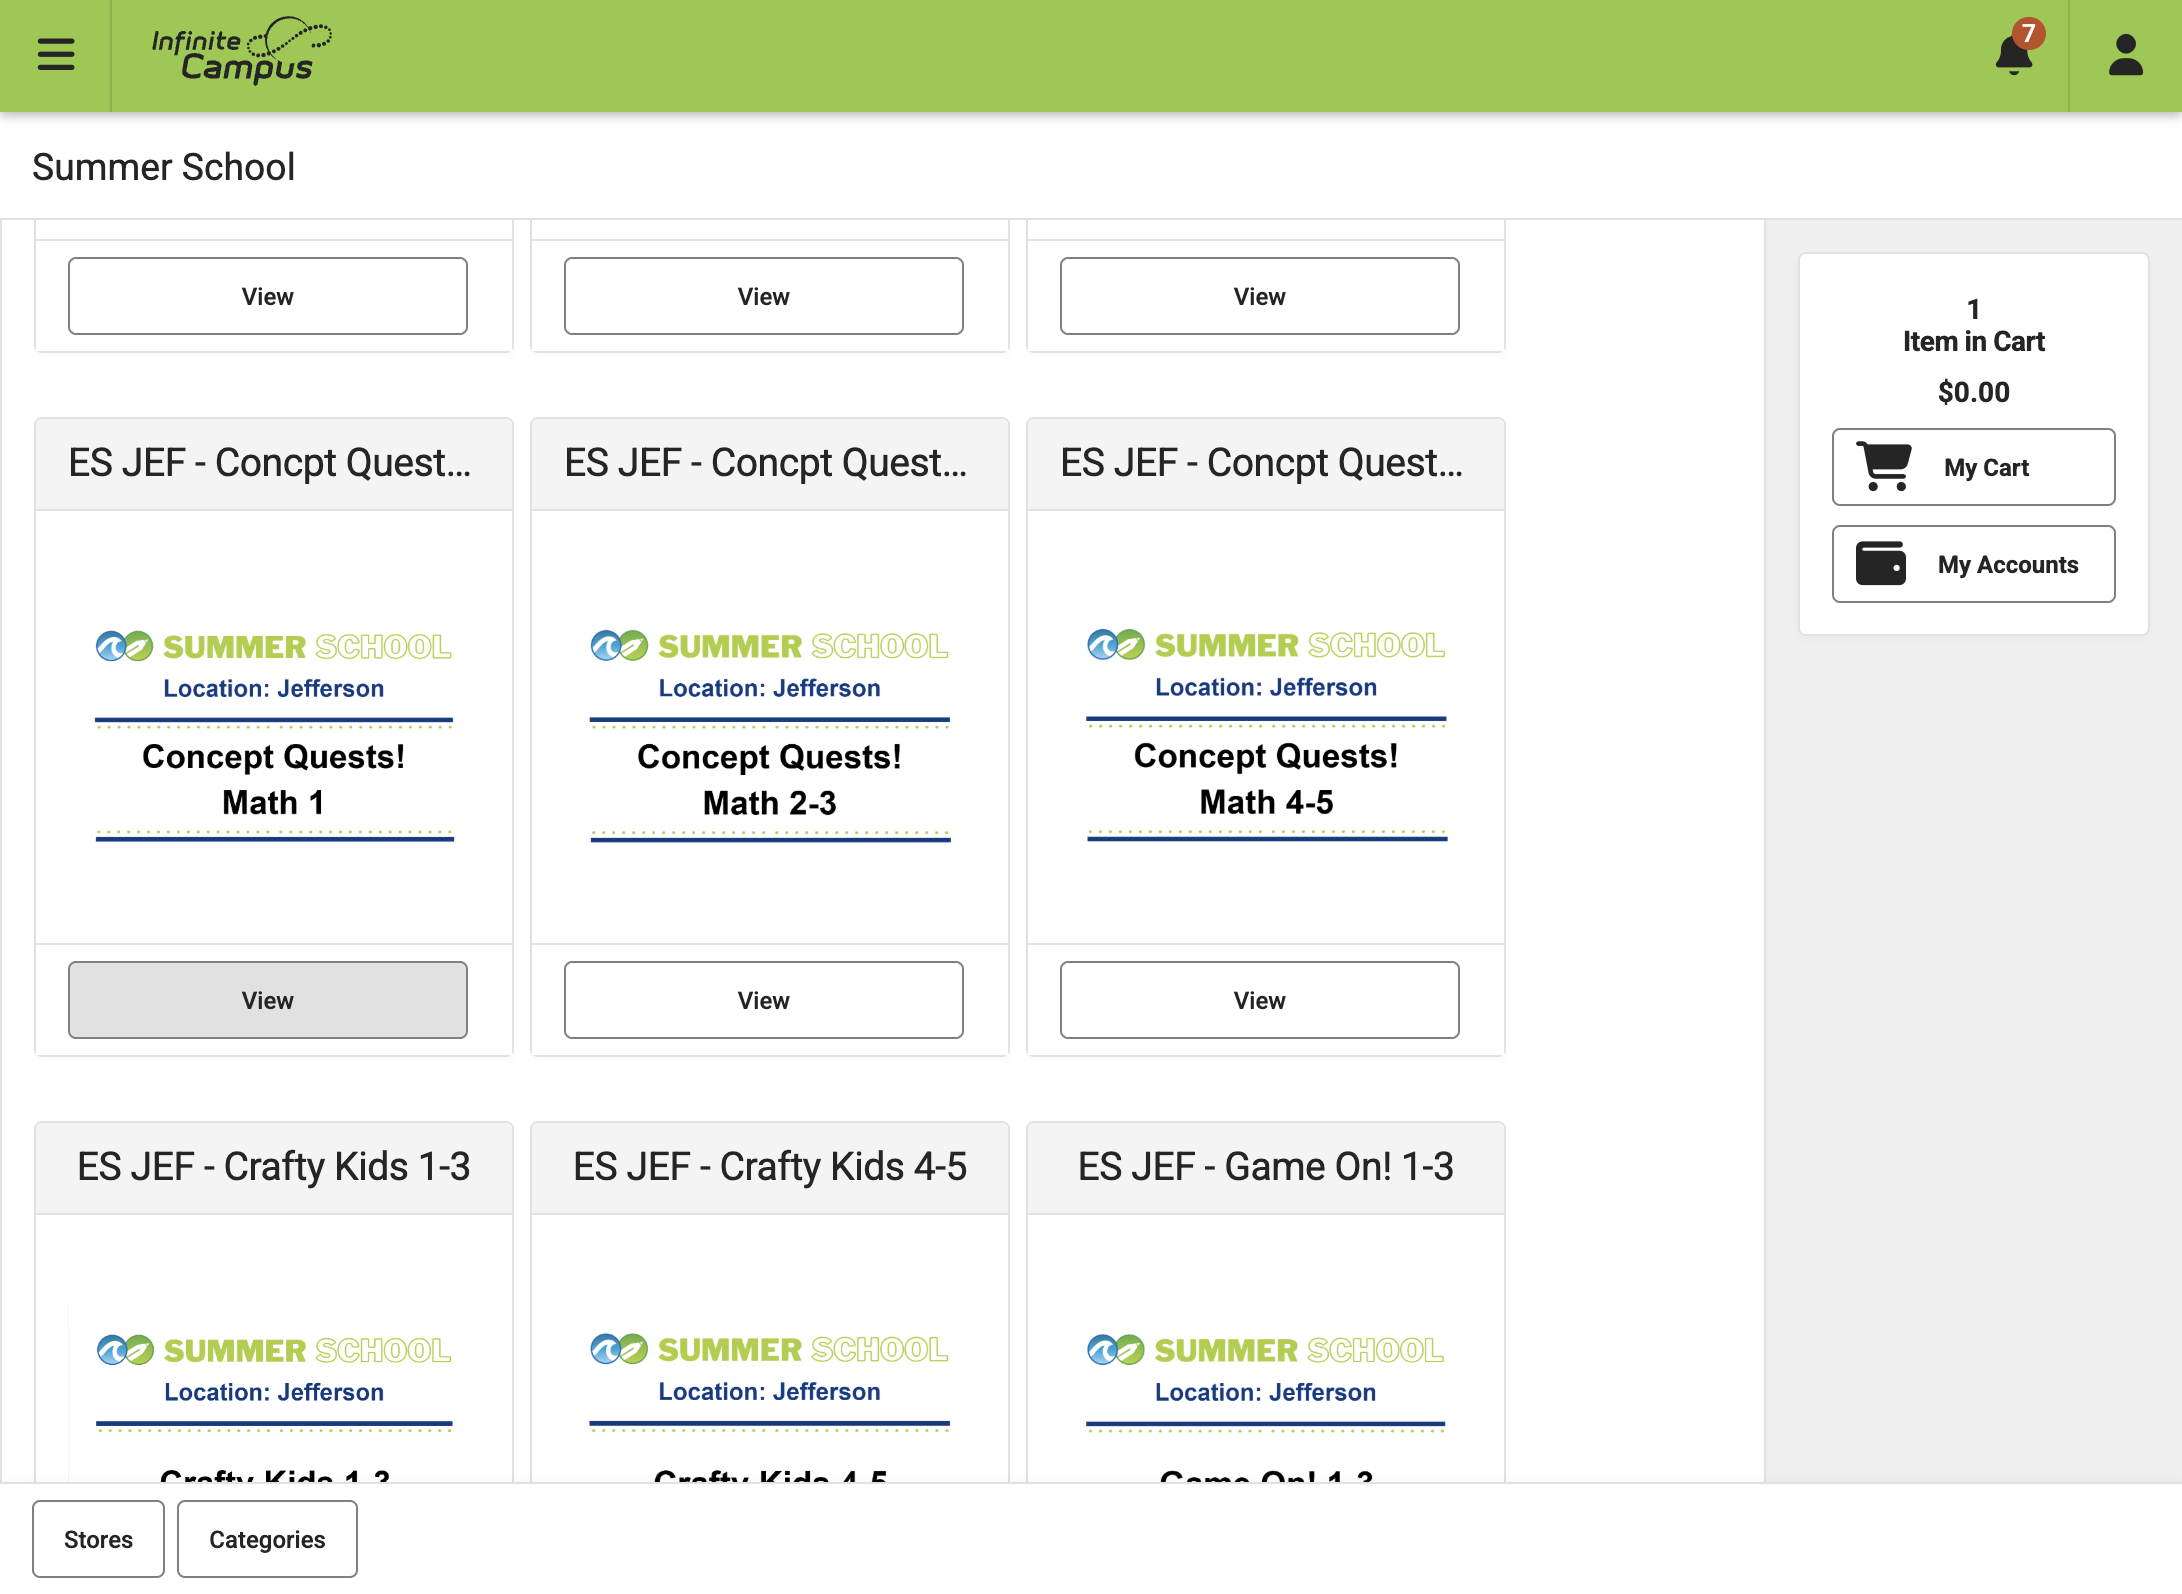
Task: View the Concept Quests Math 4-5 course
Action: pos(1259,1000)
